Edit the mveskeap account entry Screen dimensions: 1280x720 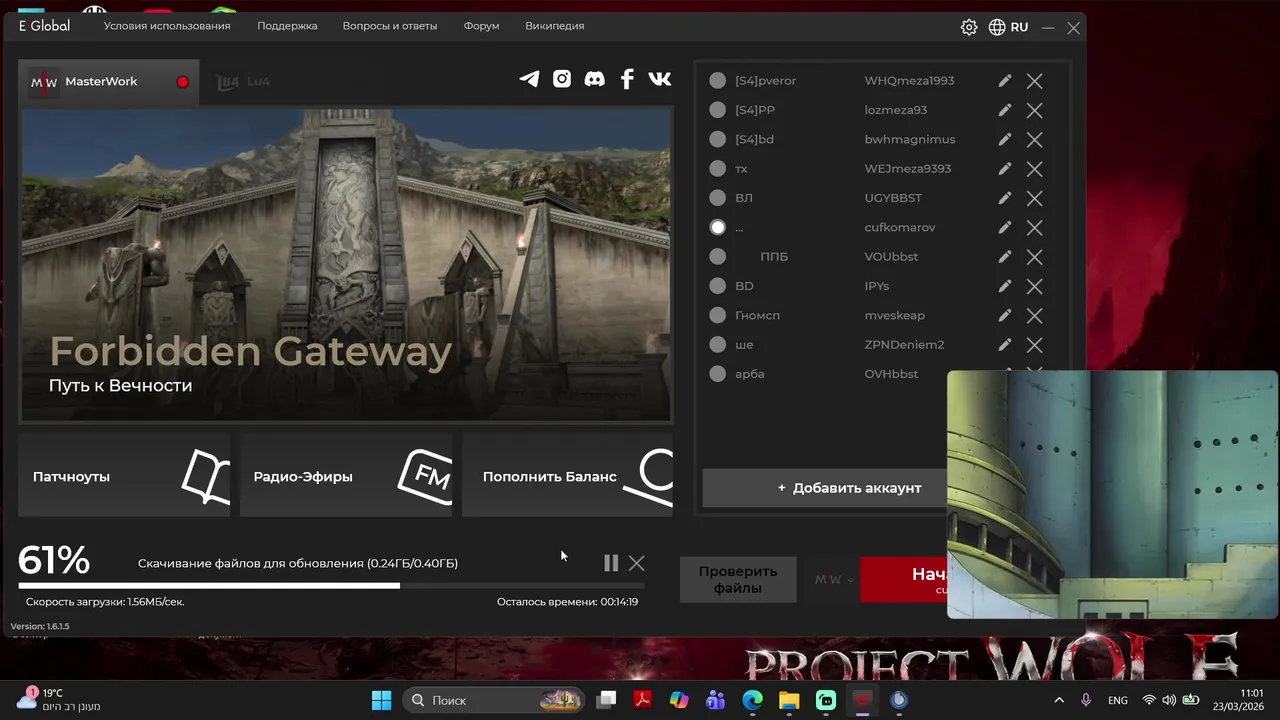(x=1005, y=315)
